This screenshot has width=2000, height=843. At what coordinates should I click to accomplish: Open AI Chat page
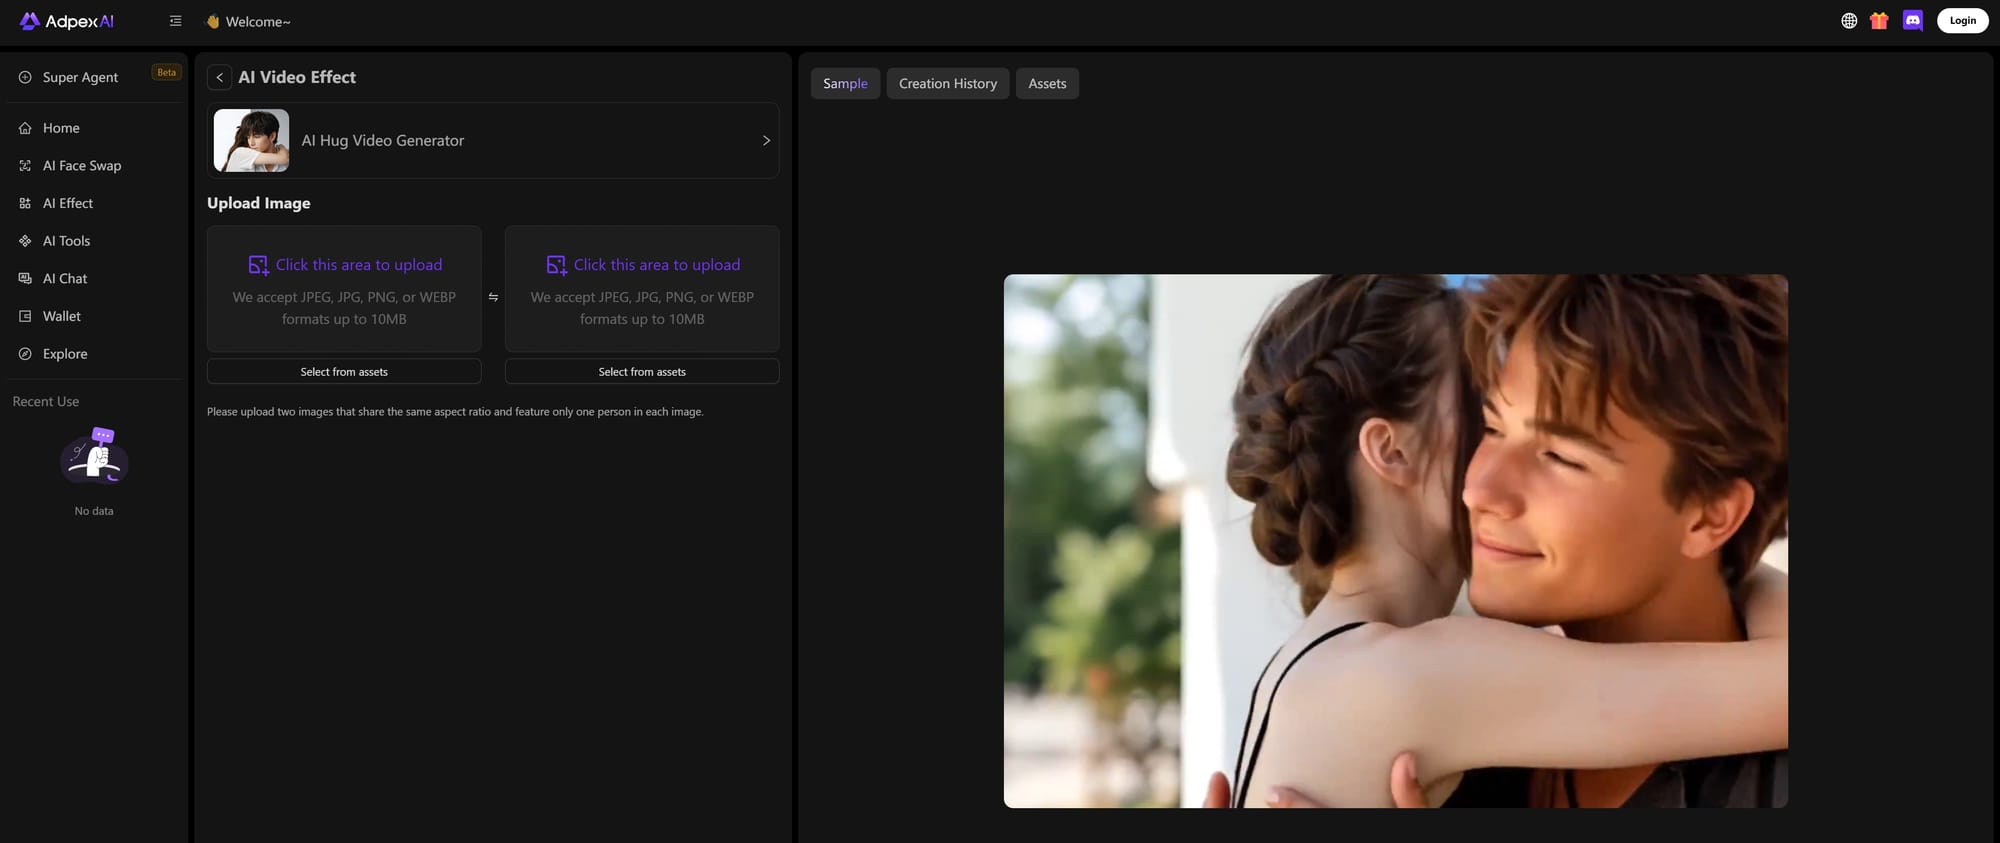pyautogui.click(x=95, y=279)
